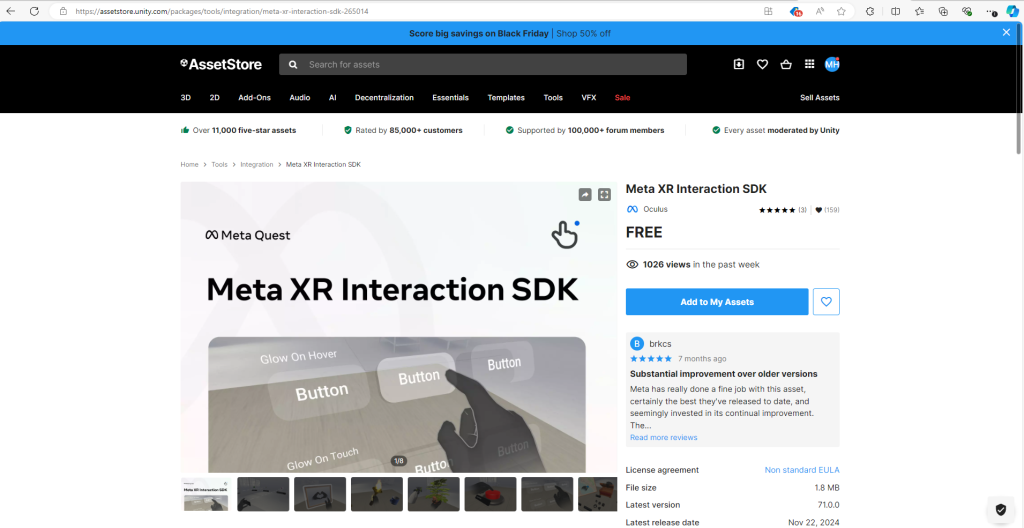
Task: Open the VFX category tab
Action: point(588,98)
